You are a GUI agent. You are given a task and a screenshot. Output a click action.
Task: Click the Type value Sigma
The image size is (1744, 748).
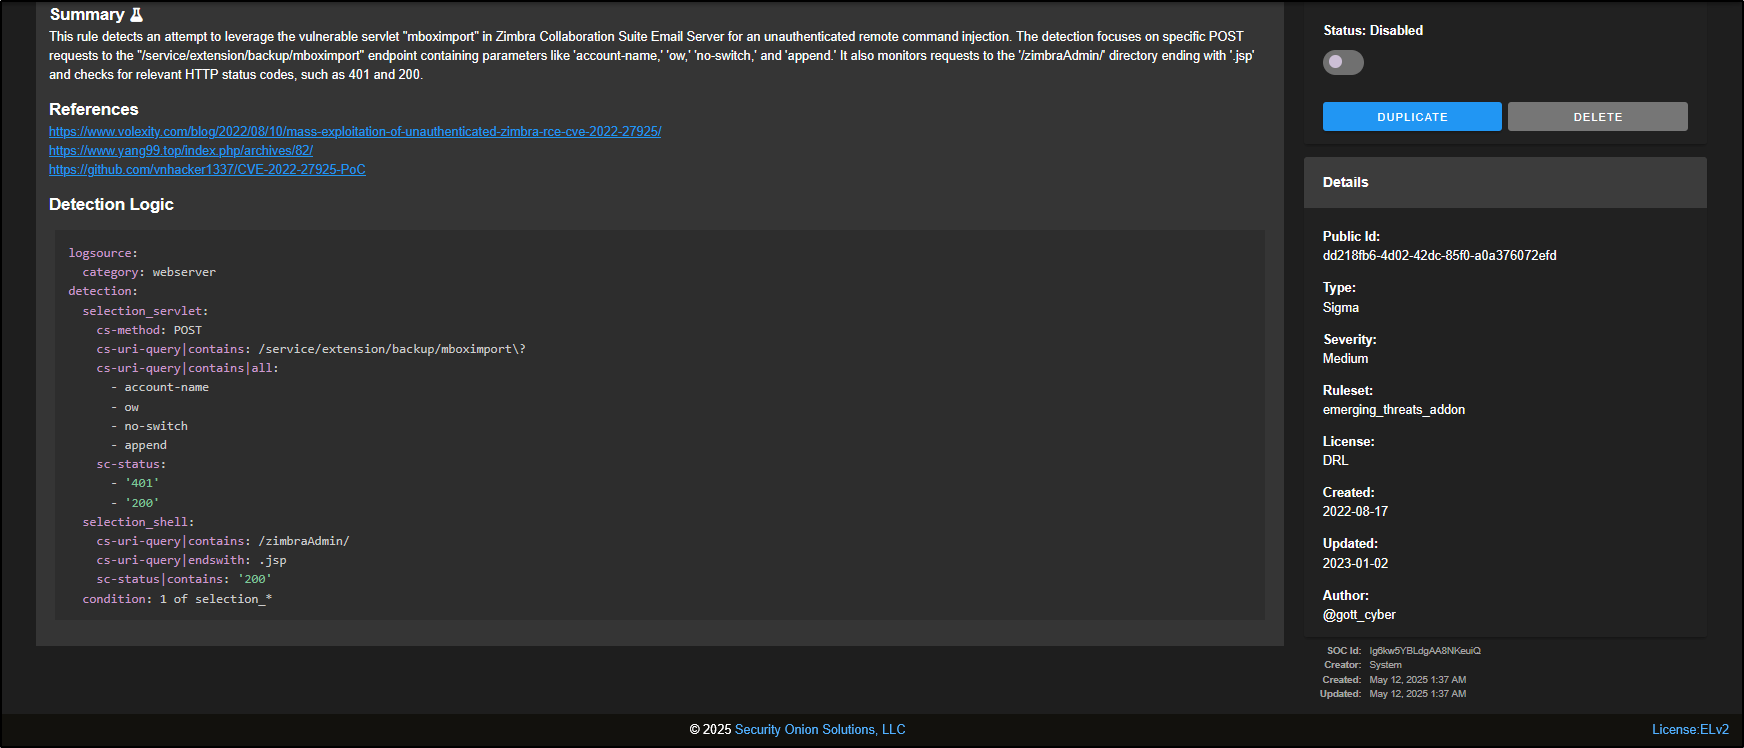1340,308
